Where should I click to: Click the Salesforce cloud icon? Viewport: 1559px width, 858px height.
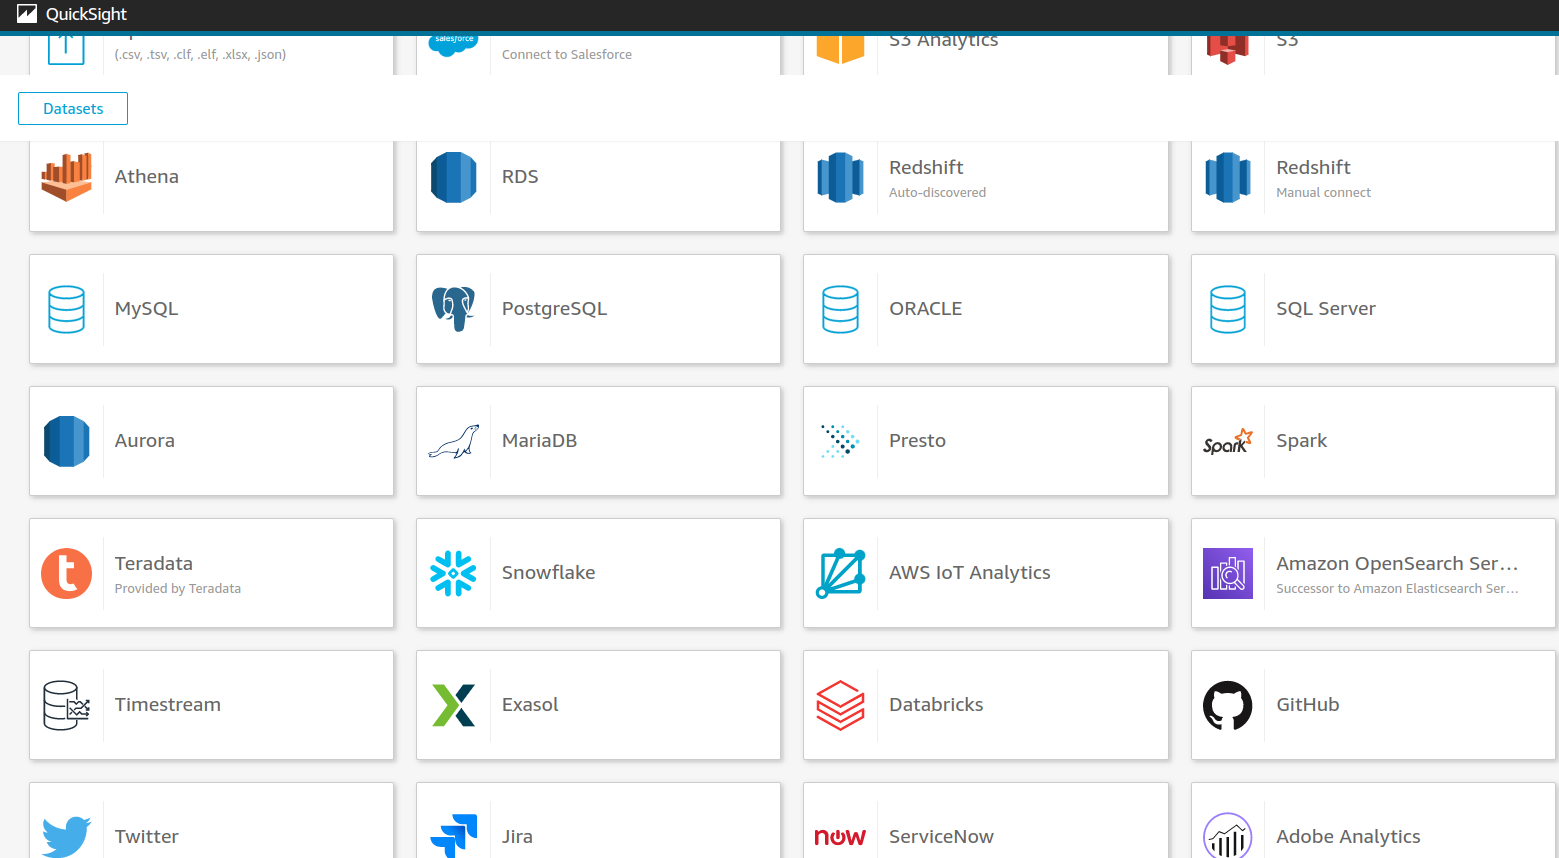tap(454, 44)
